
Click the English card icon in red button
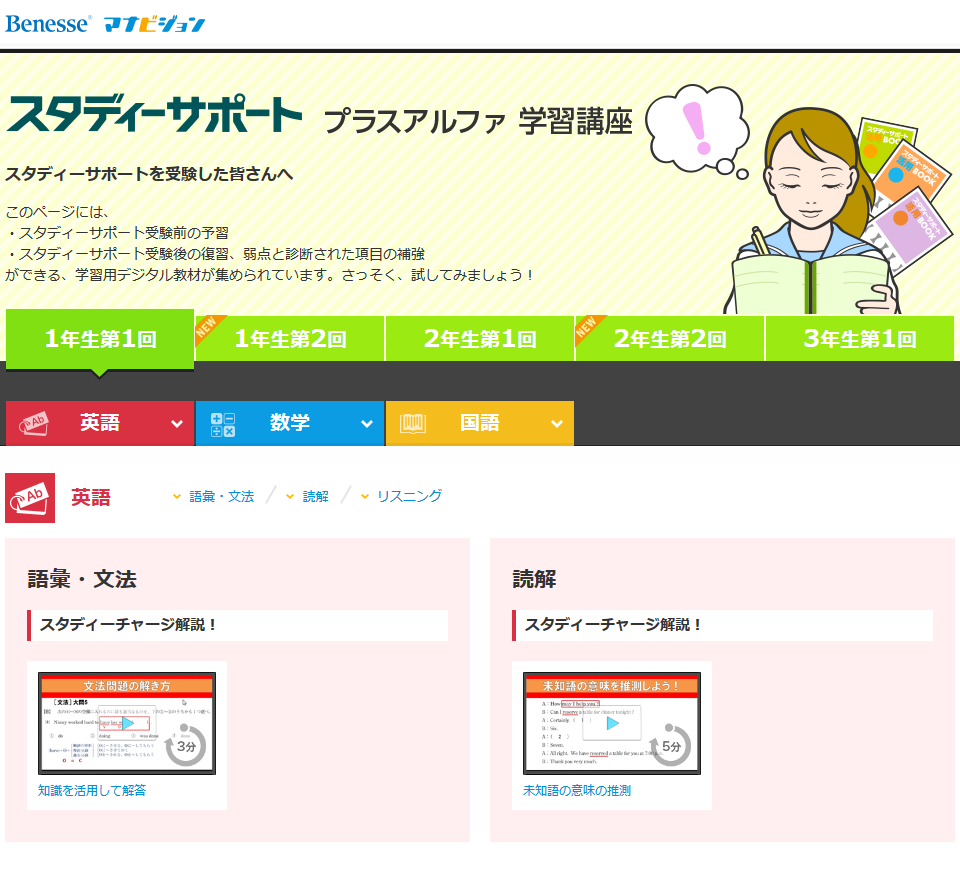tap(34, 423)
